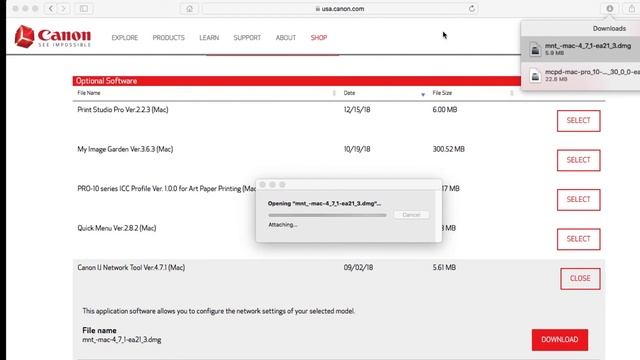Open the SHOP menu
This screenshot has width=640, height=360.
319,38
